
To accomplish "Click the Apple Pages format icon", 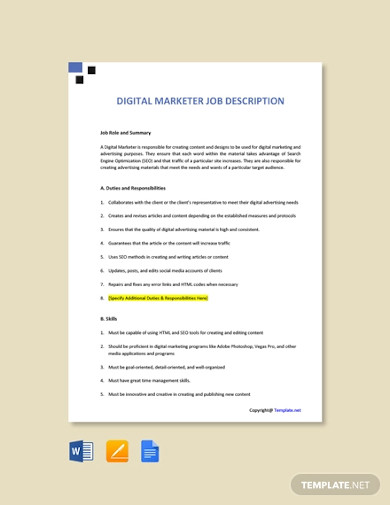I will (117, 451).
